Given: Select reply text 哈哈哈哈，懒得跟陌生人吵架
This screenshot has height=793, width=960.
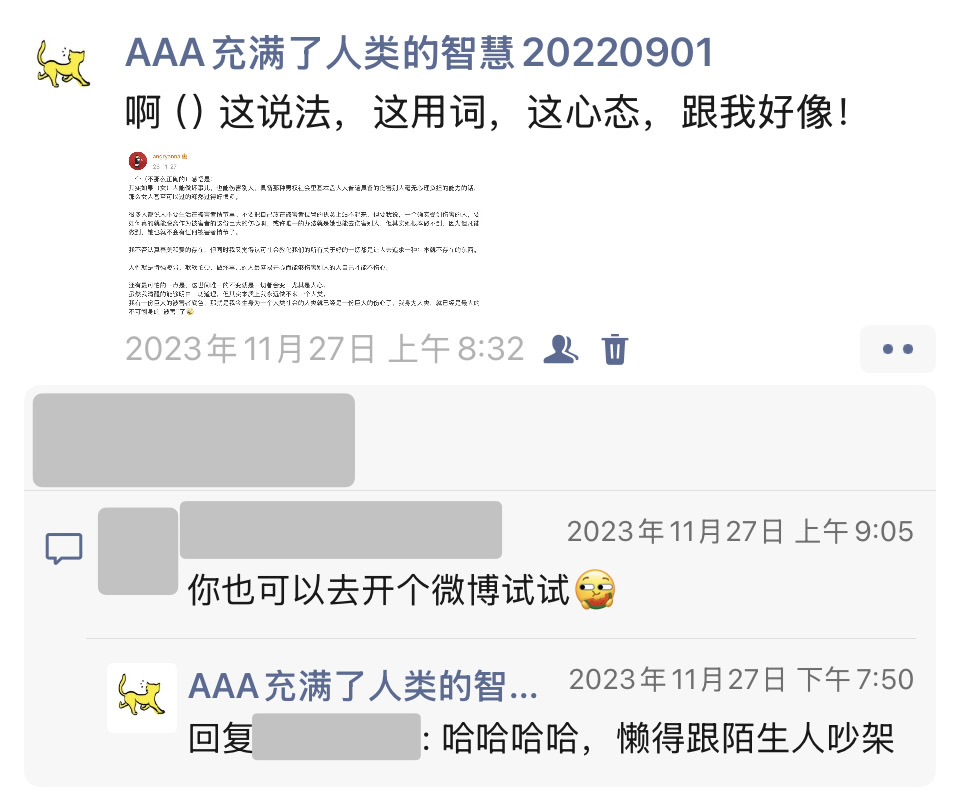Looking at the screenshot, I should [x=668, y=738].
